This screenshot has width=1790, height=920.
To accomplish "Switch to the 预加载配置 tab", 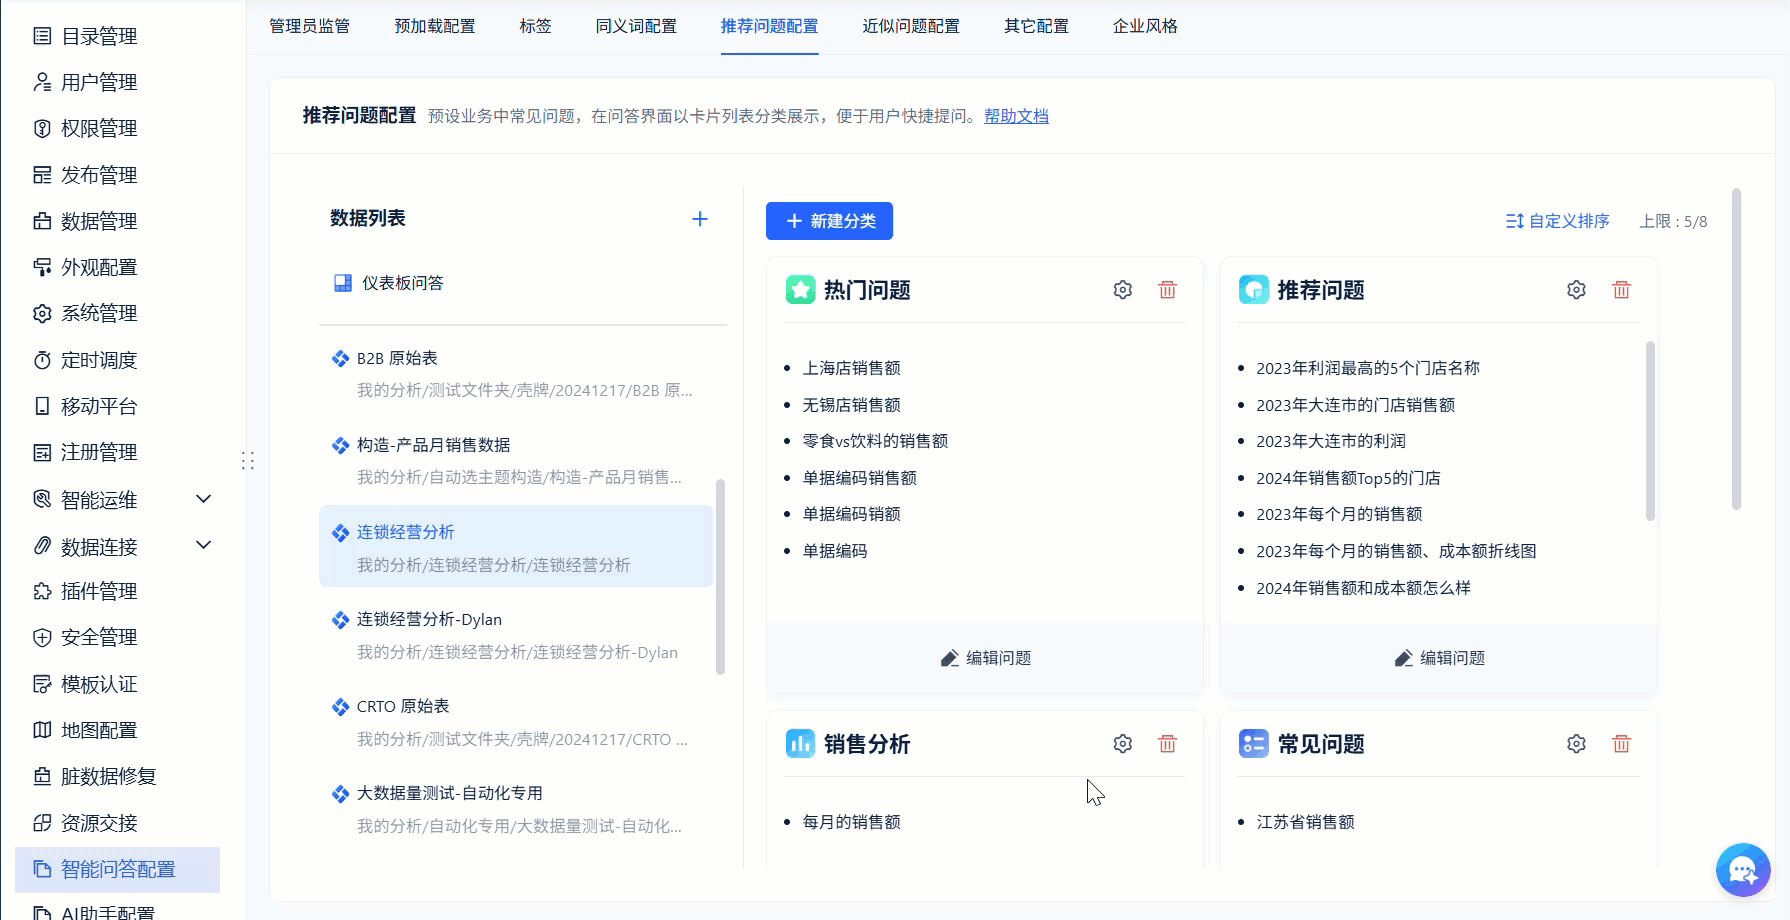I will [435, 26].
